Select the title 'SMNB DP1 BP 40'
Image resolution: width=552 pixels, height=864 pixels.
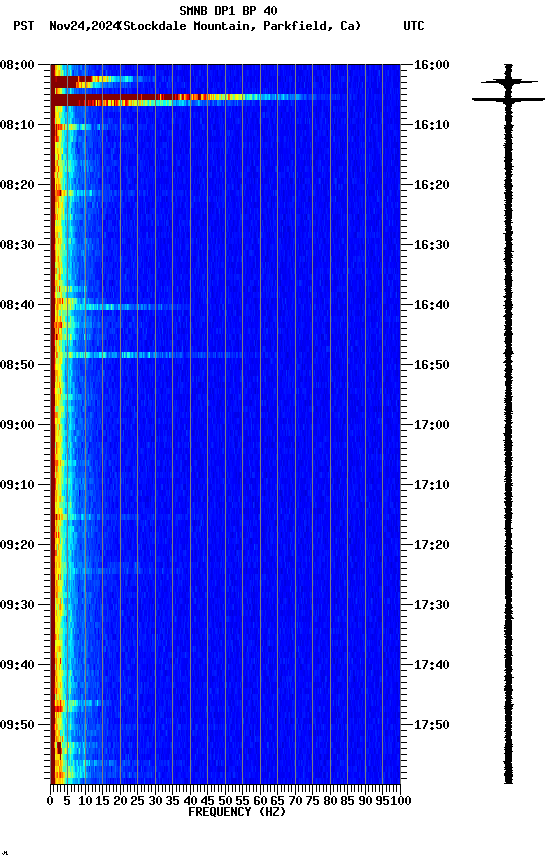228,10
